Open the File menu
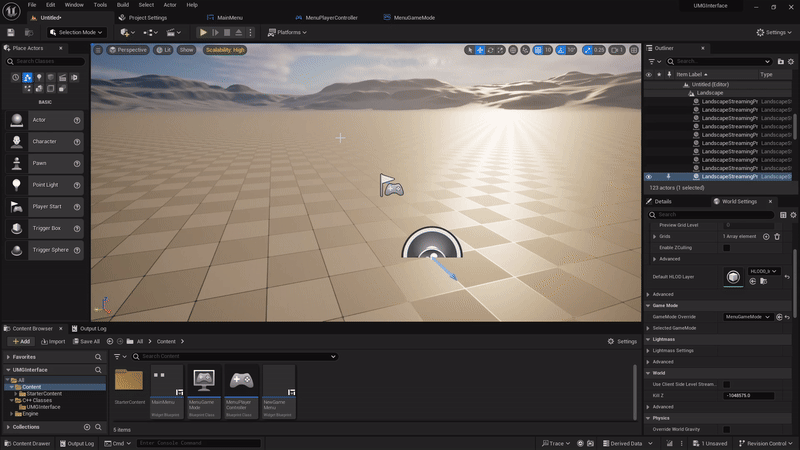The image size is (800, 450). (x=32, y=5)
